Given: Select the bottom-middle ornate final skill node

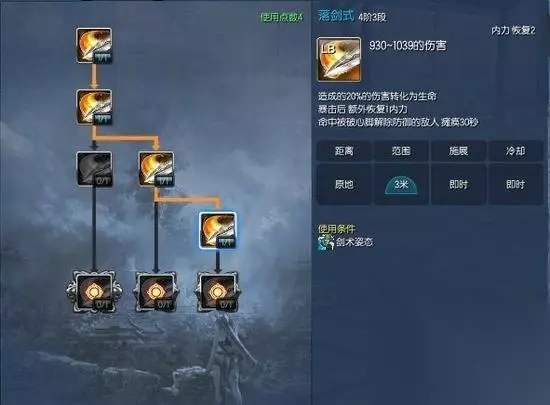Looking at the screenshot, I should (x=156, y=291).
